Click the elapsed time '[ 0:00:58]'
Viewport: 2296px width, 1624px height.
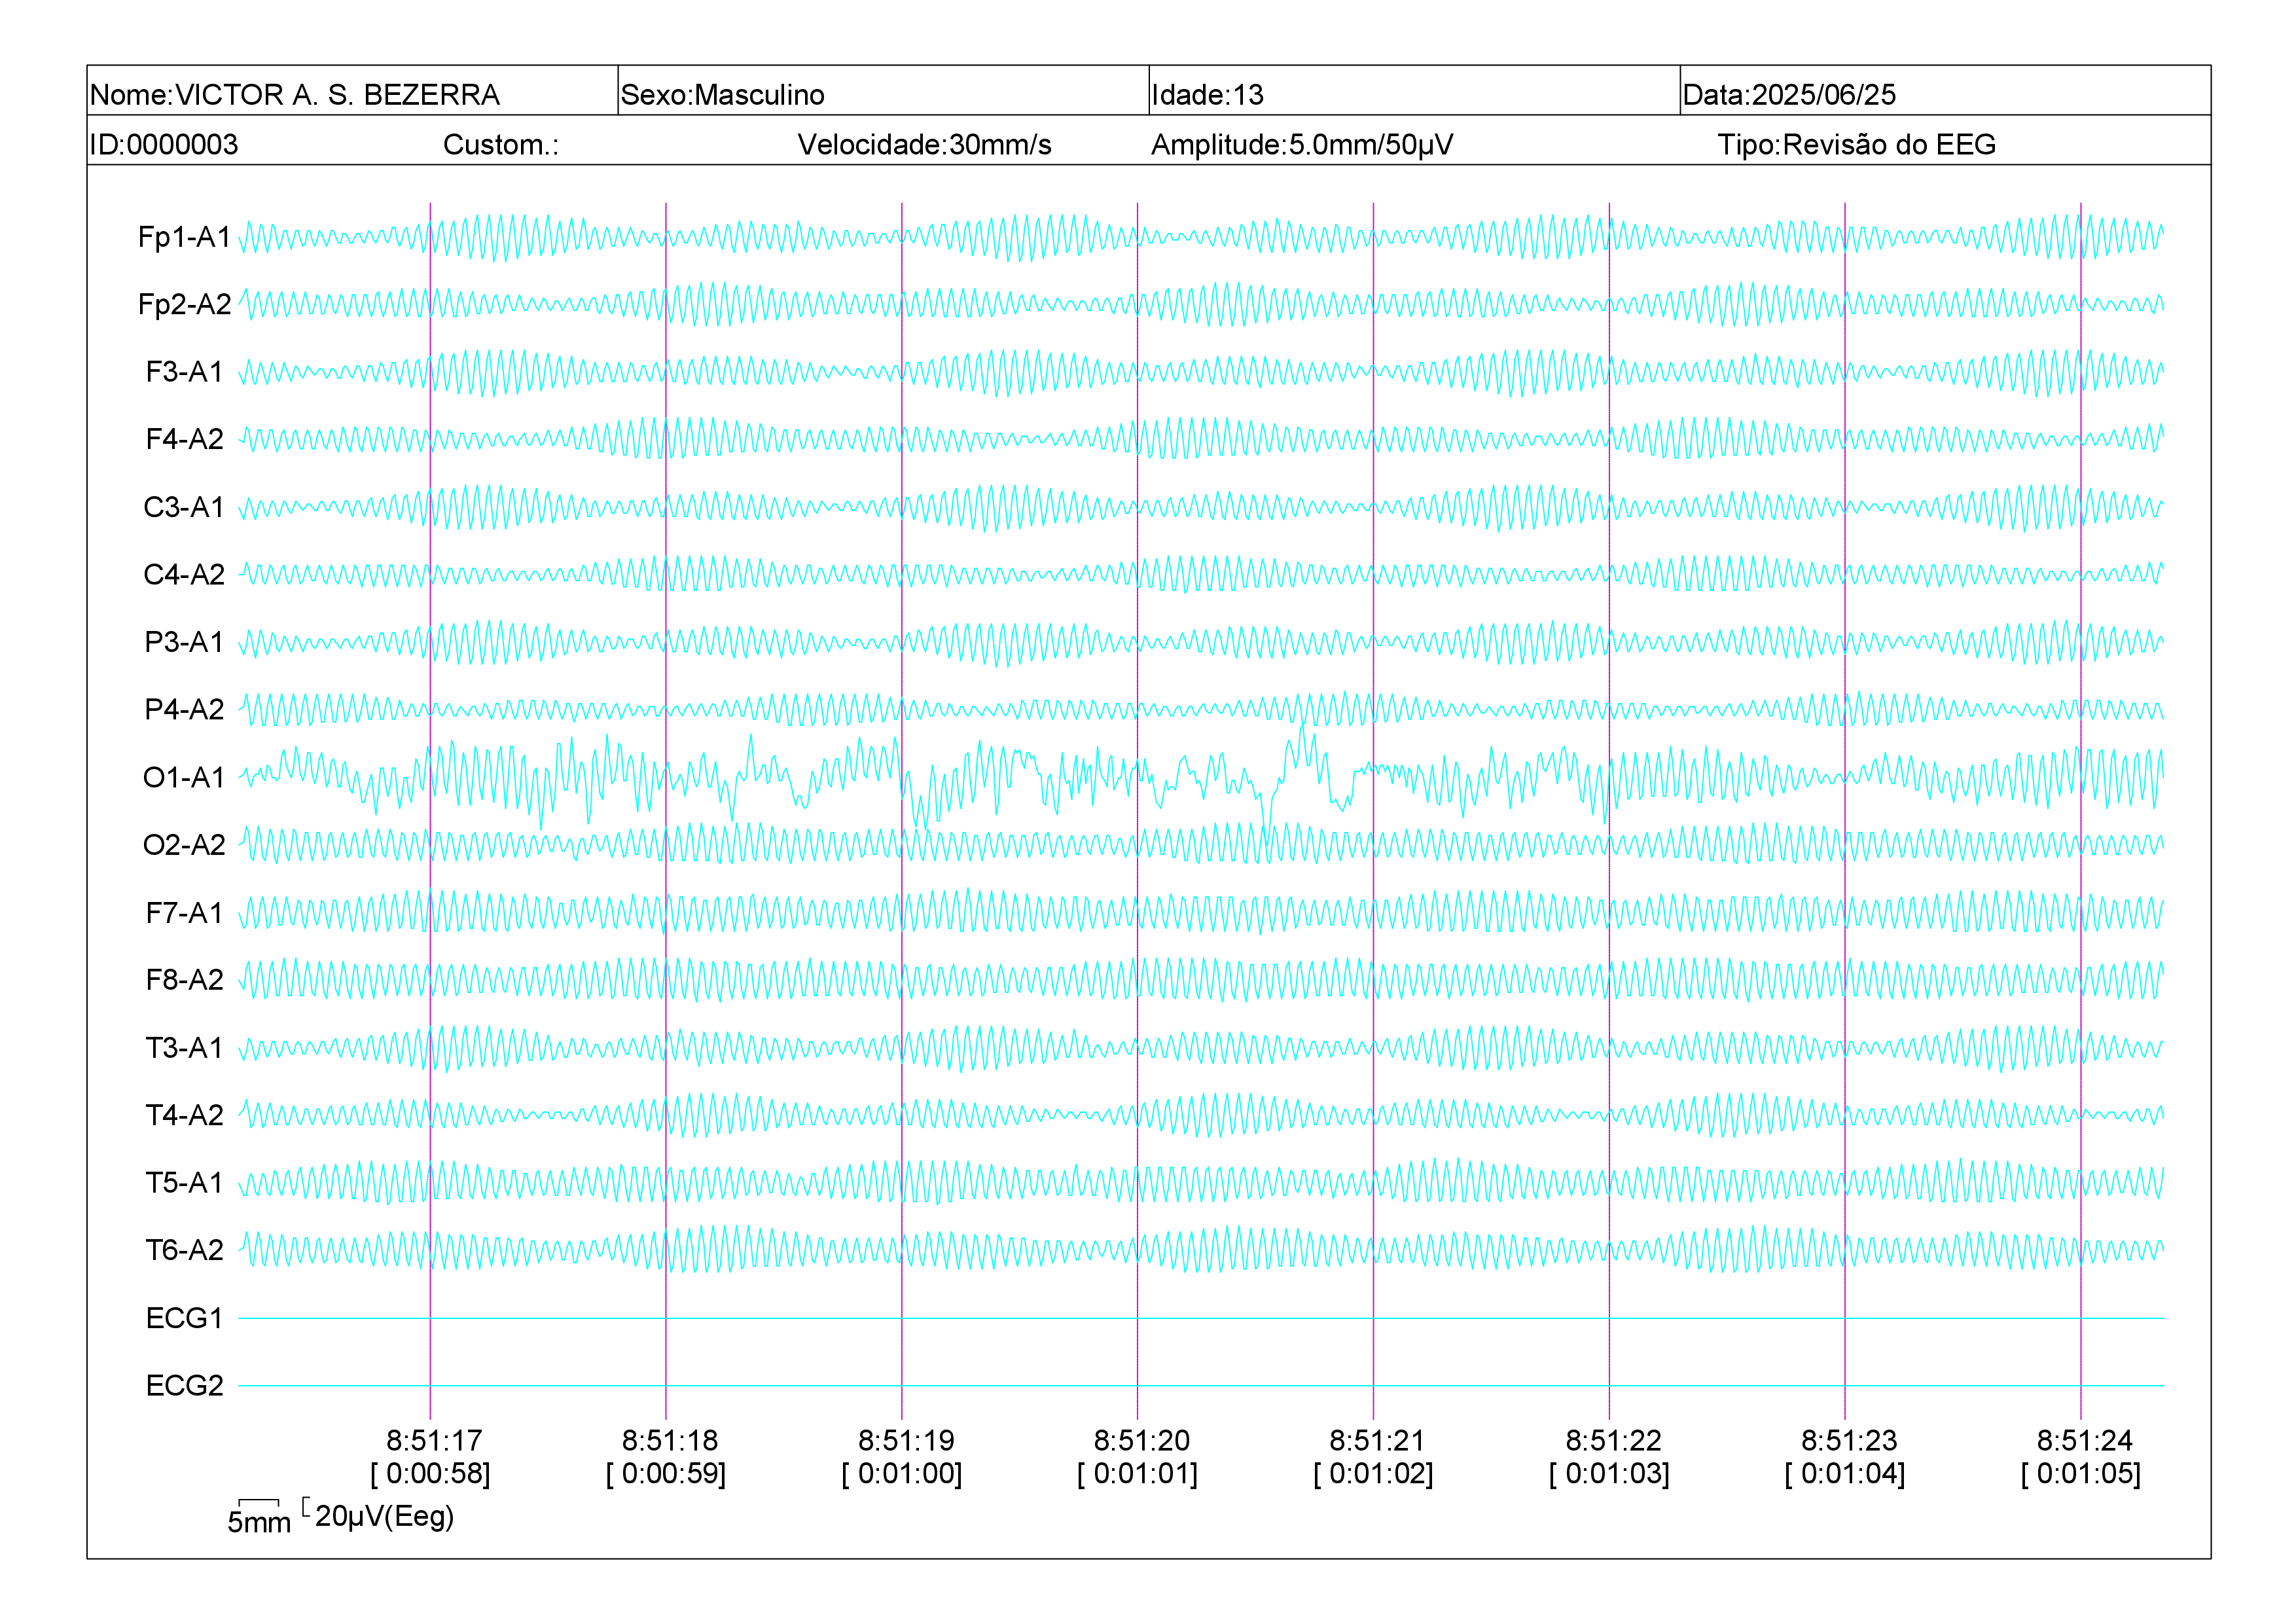click(x=430, y=1474)
